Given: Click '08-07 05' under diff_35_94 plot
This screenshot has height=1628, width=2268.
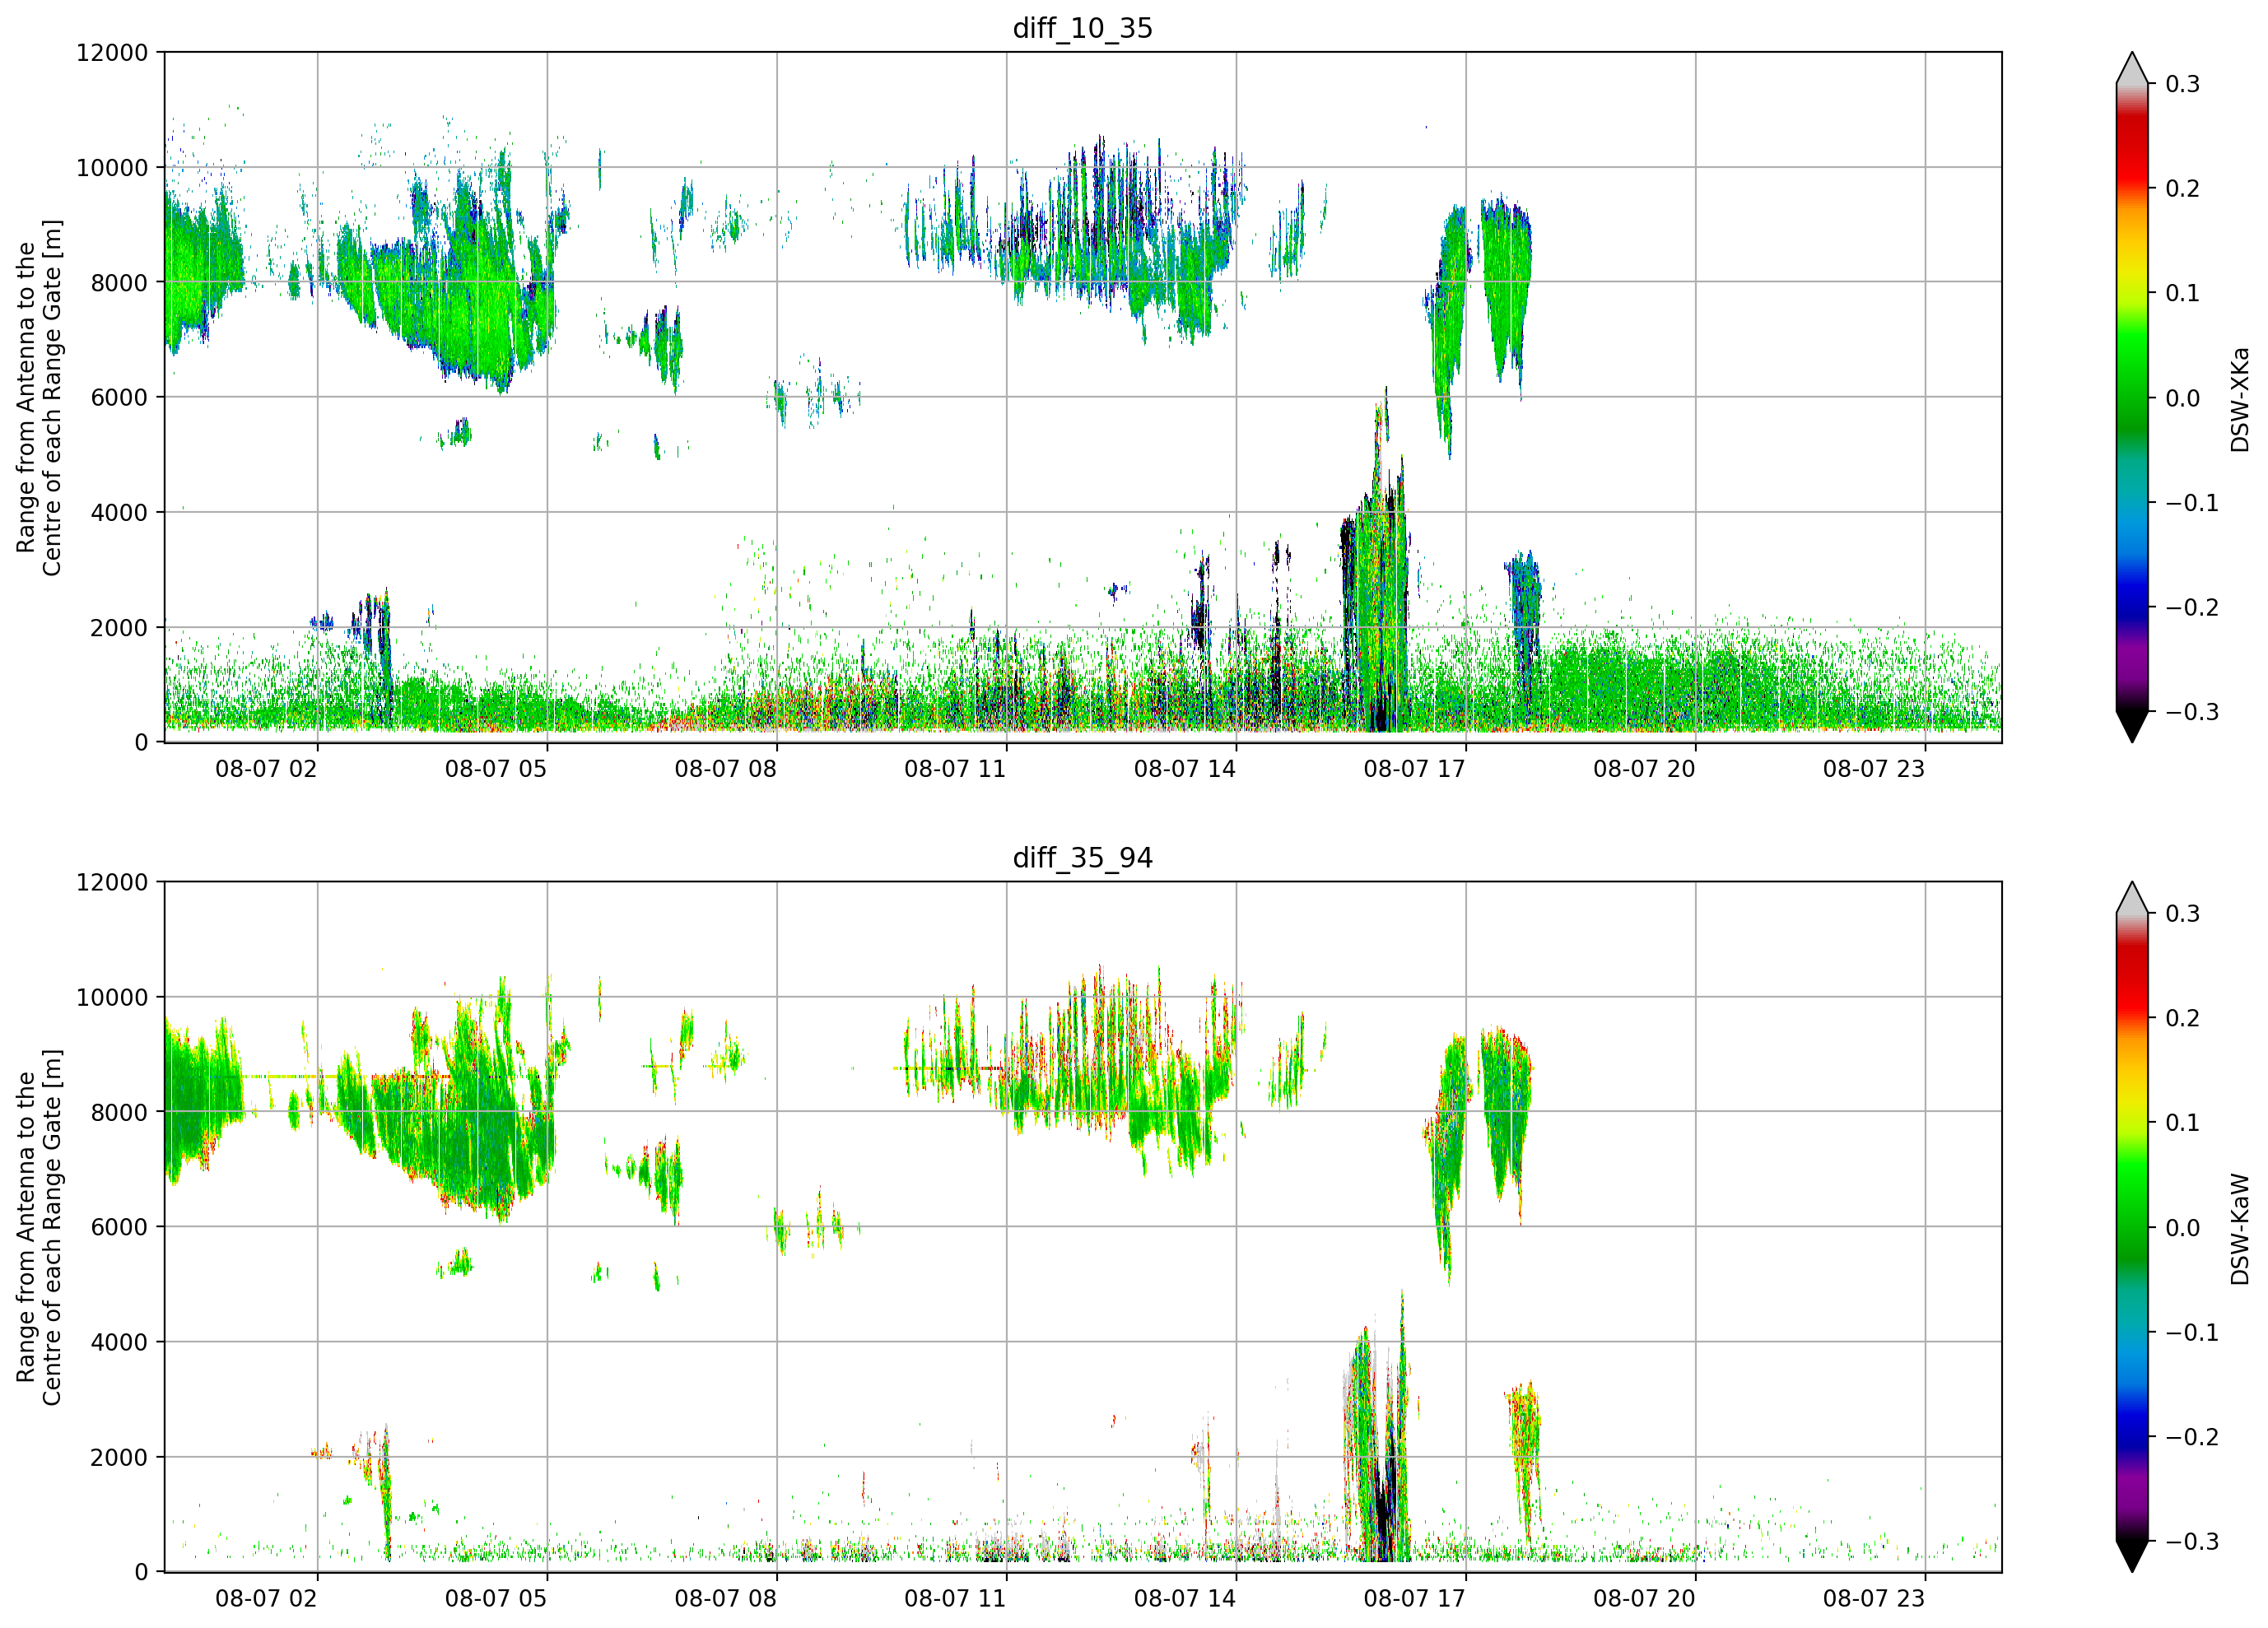Looking at the screenshot, I should pos(496,1599).
